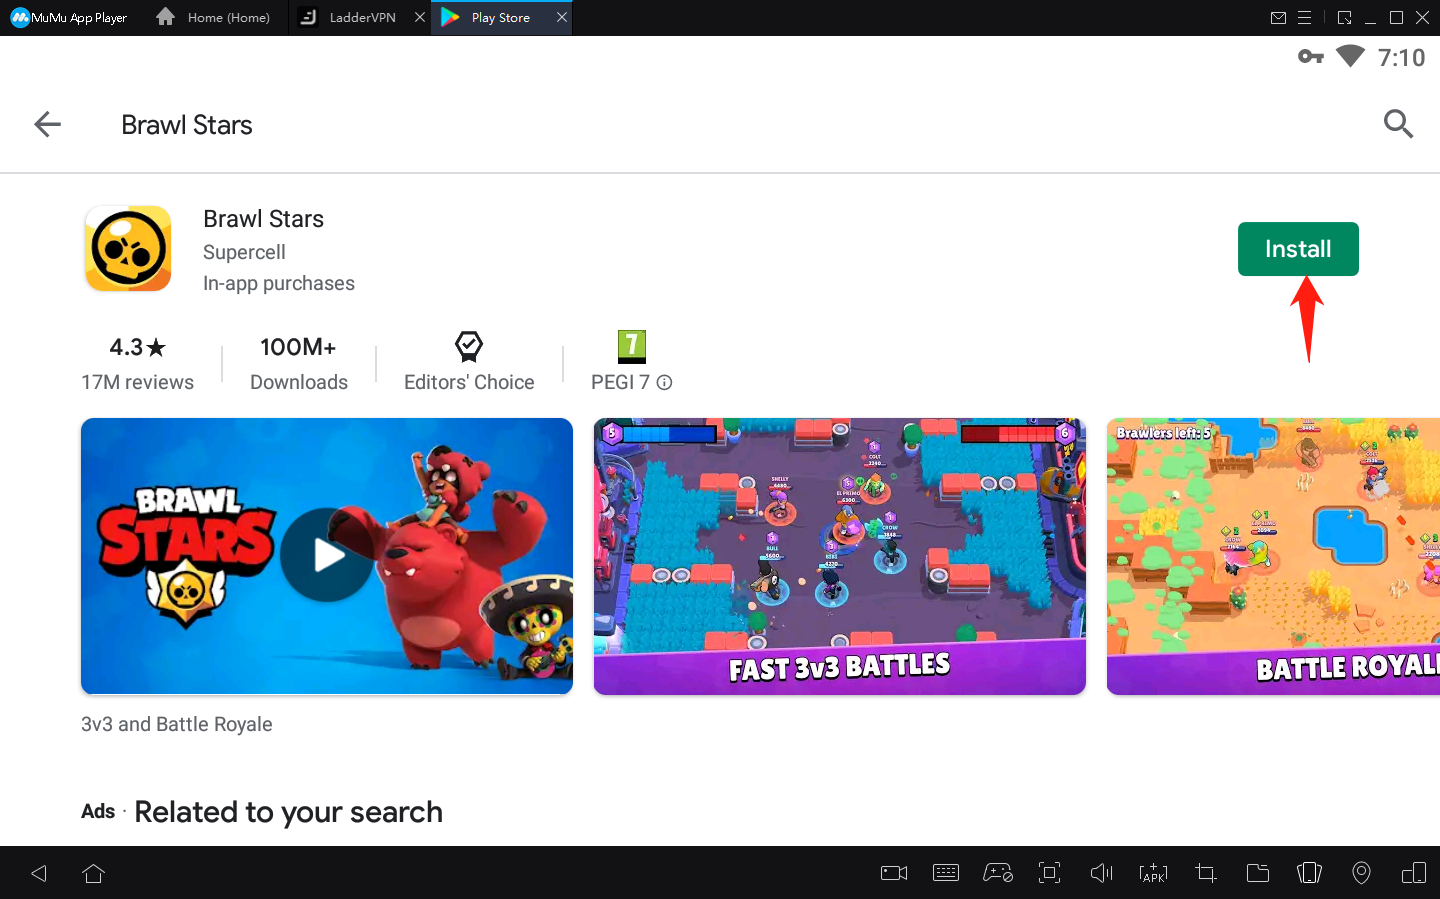Install Brawl Stars
Viewport: 1440px width, 899px height.
click(x=1298, y=248)
